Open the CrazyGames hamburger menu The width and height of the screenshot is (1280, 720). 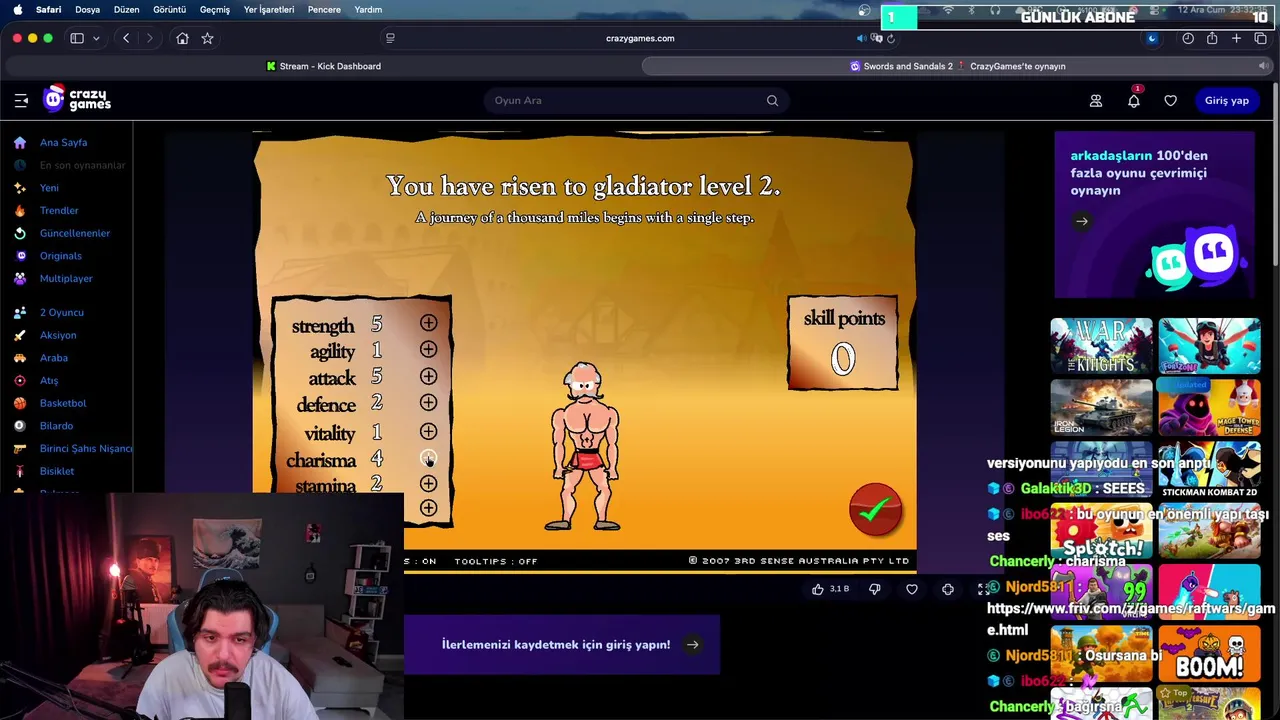click(x=21, y=100)
